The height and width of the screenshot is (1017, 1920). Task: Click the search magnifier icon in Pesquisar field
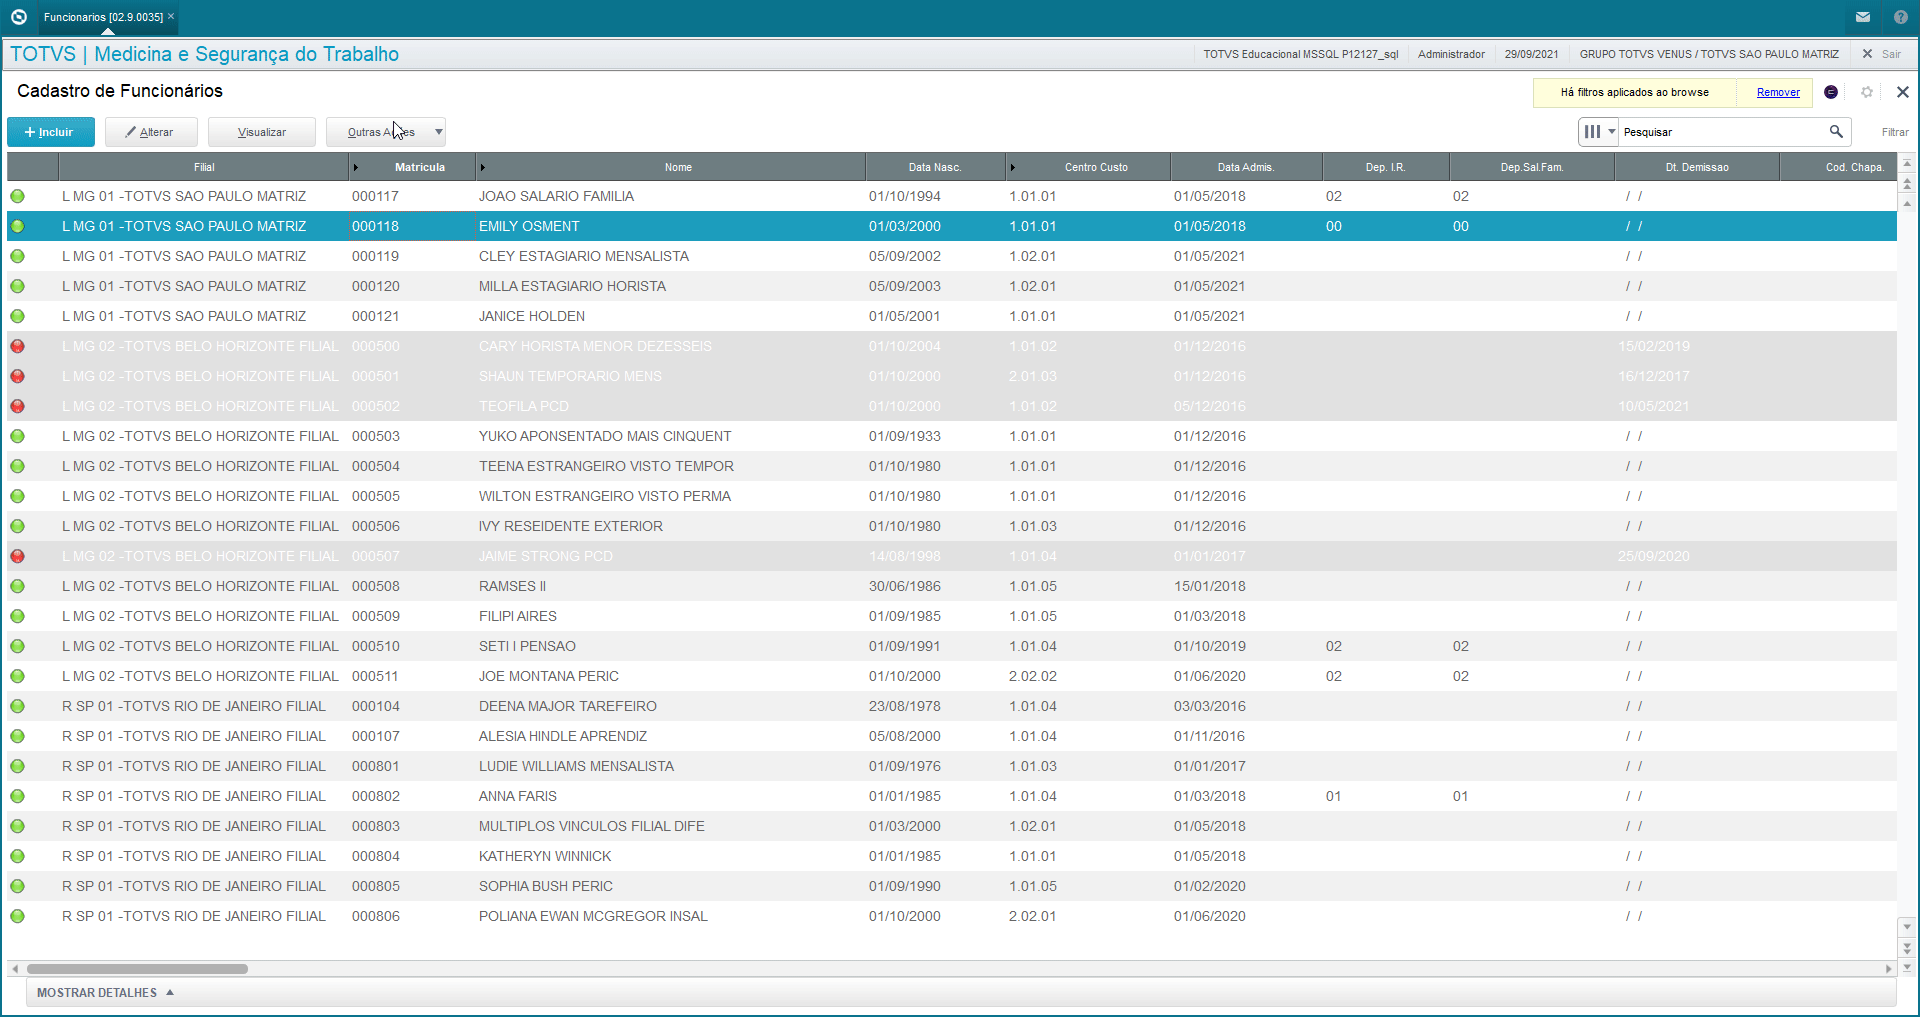(x=1836, y=131)
